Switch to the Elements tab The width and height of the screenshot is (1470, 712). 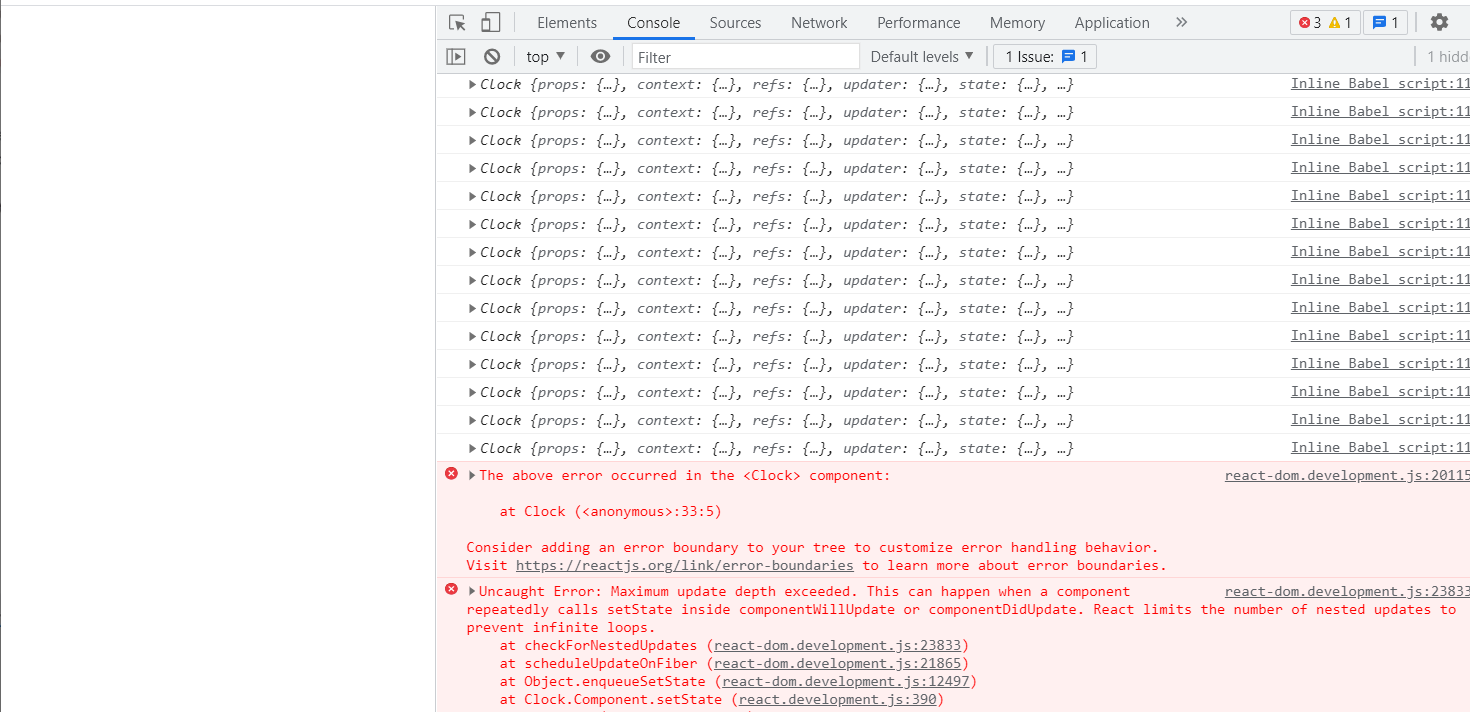[567, 22]
